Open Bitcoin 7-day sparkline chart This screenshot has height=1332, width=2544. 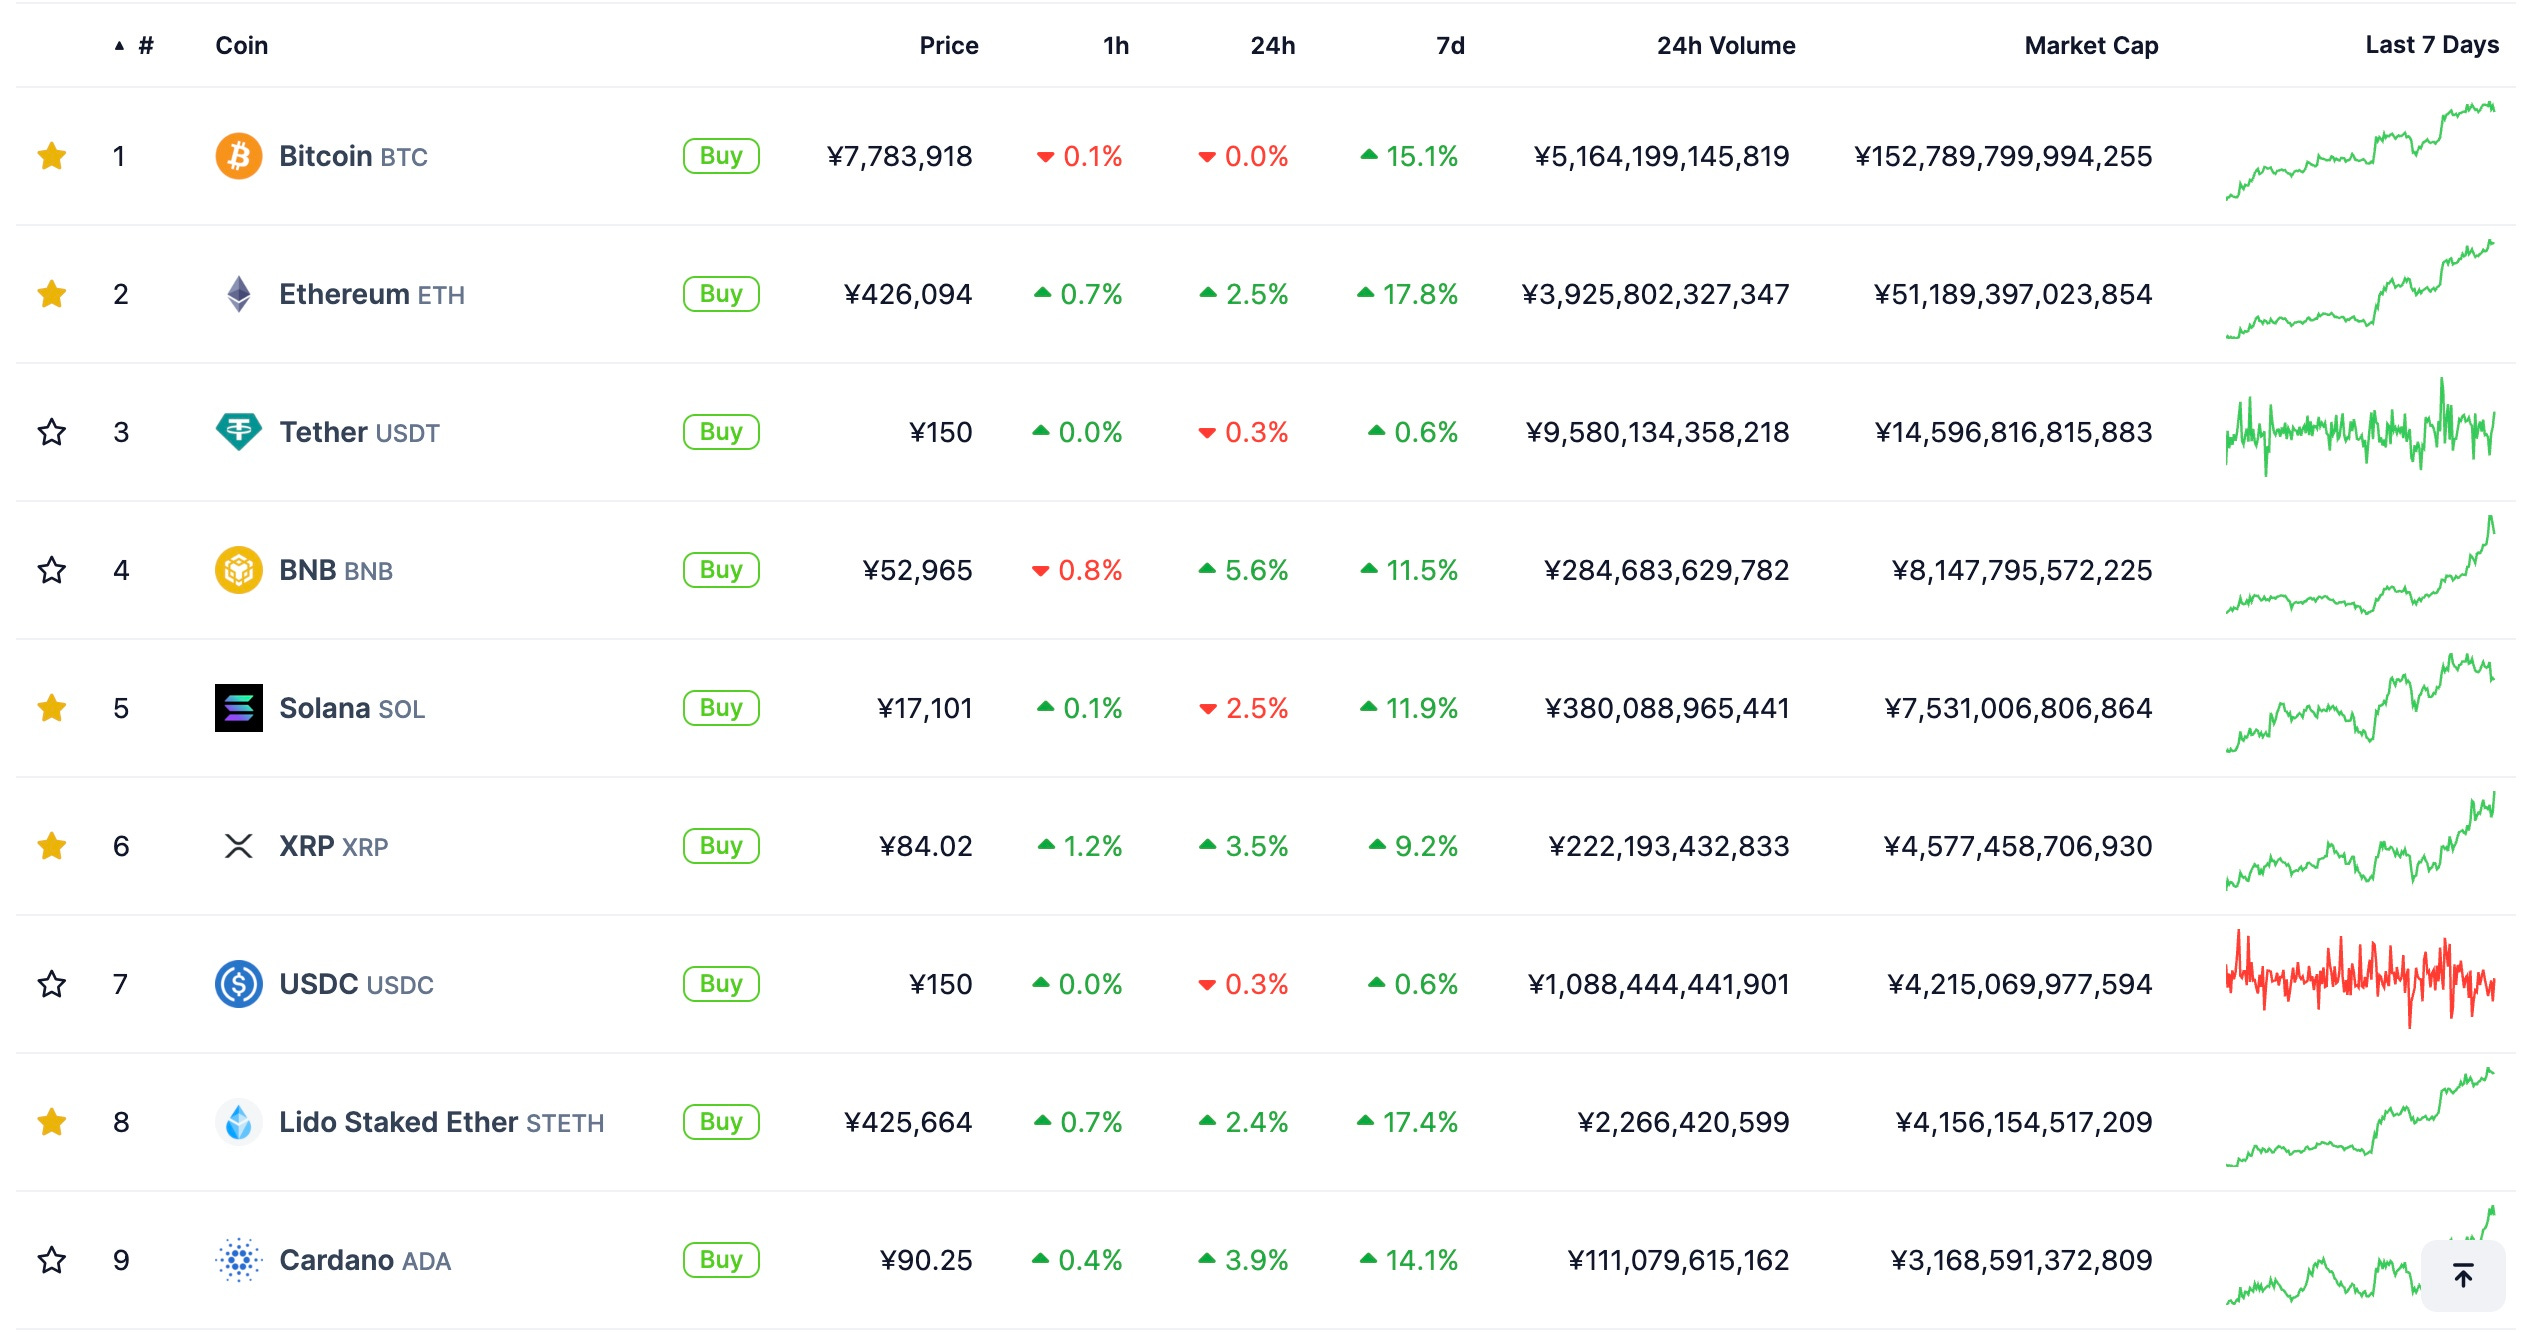pos(2360,152)
